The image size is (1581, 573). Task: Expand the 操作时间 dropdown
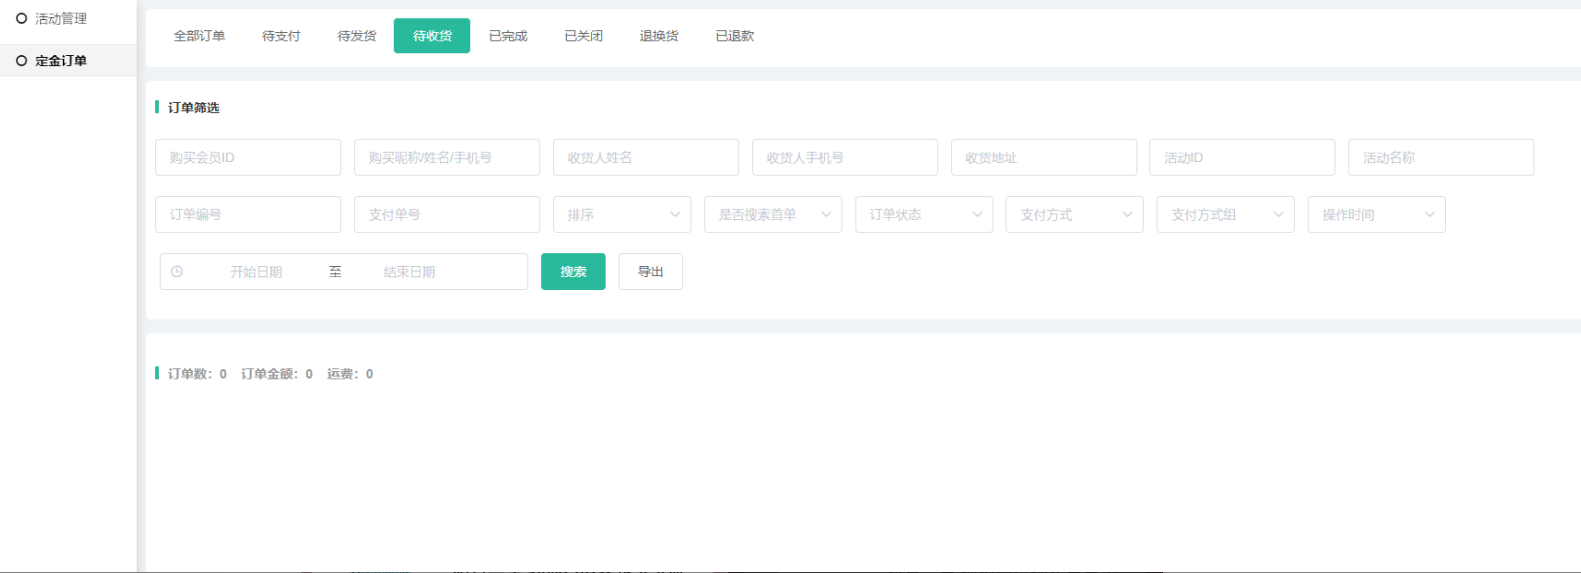click(1376, 215)
